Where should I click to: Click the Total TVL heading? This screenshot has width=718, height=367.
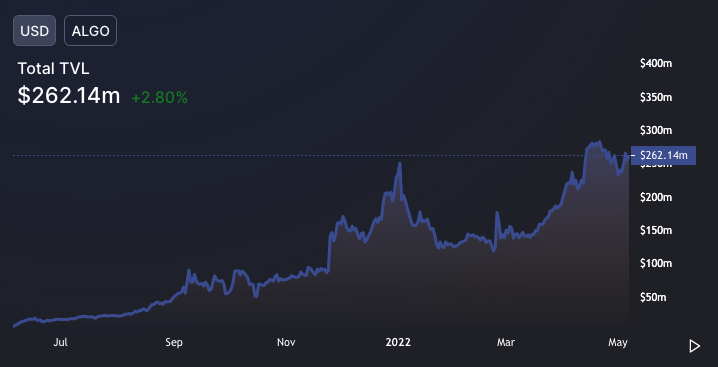click(53, 69)
